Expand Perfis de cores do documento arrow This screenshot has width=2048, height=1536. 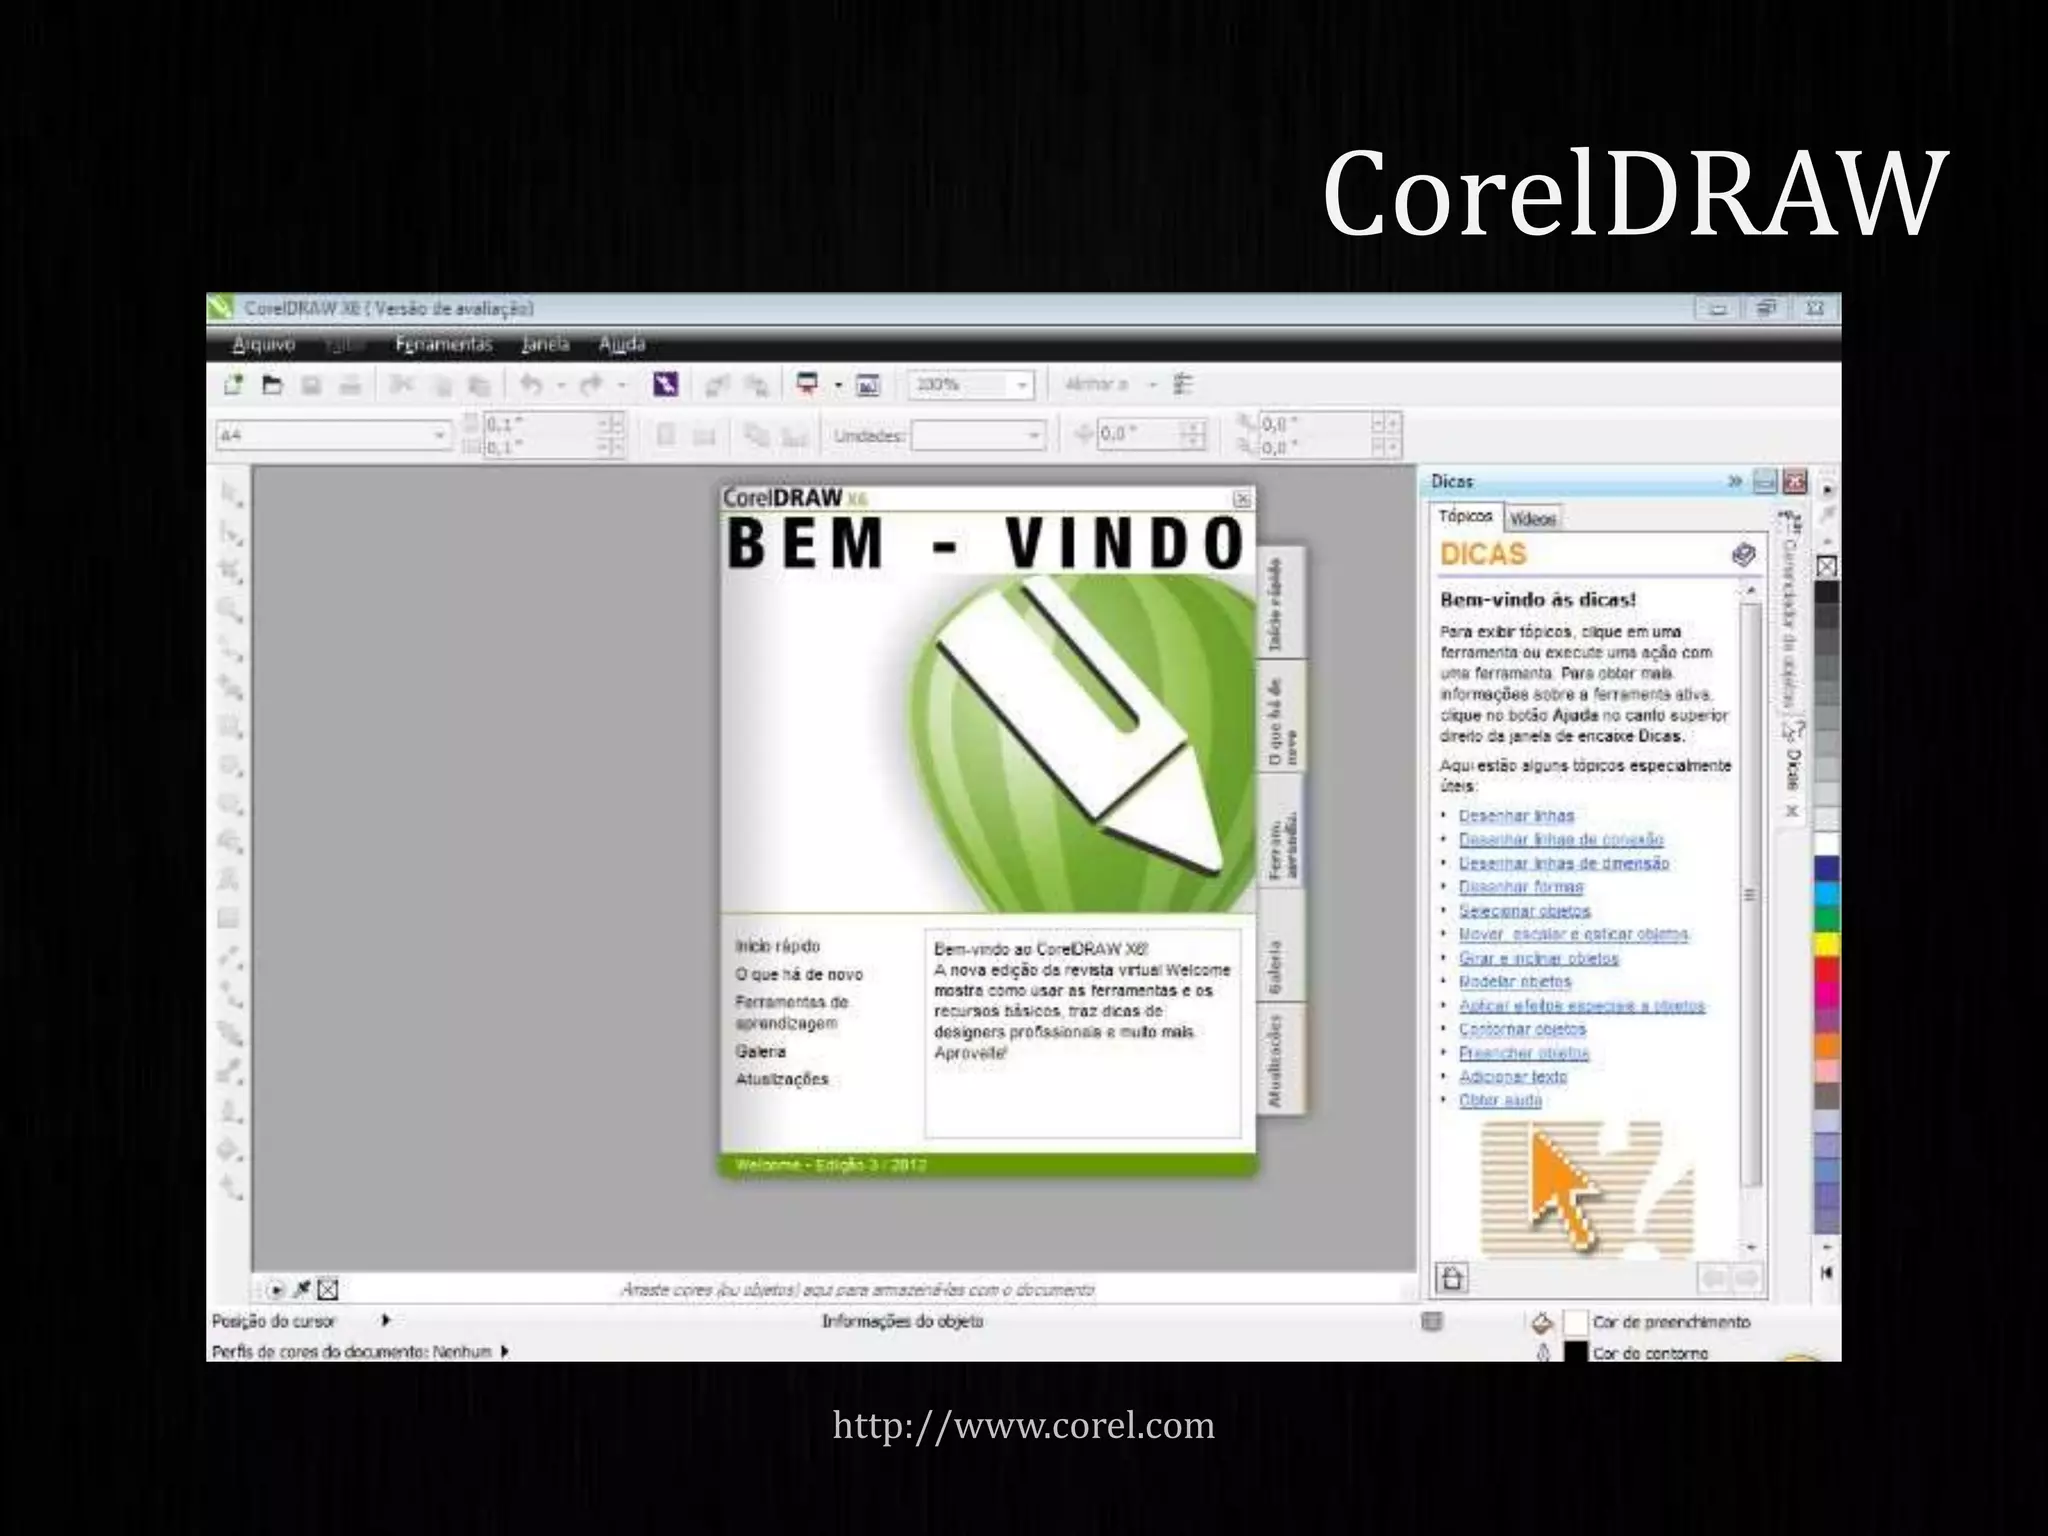coord(504,1352)
